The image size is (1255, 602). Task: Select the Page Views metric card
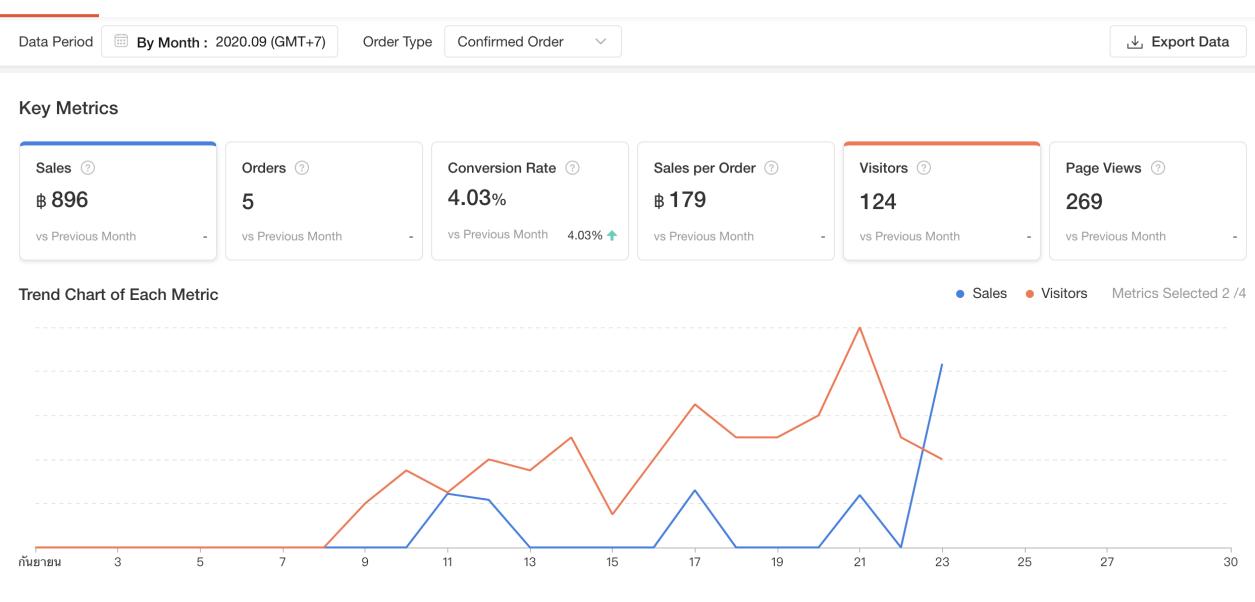[1148, 202]
